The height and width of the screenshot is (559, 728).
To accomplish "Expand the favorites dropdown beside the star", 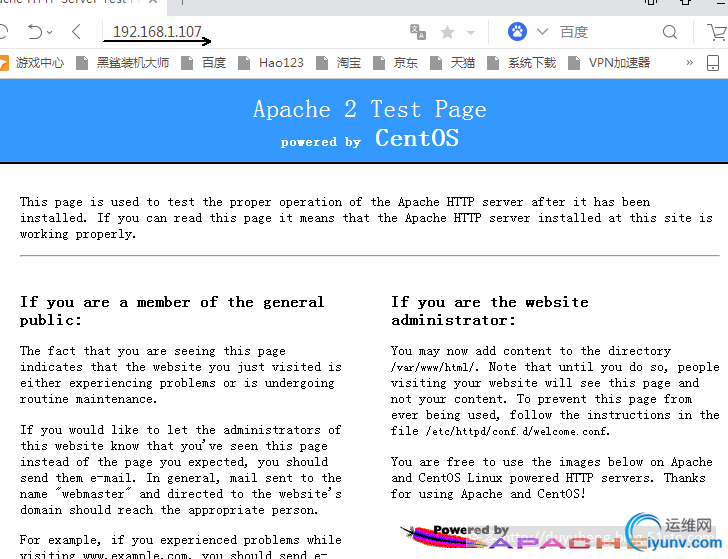I will click(471, 32).
